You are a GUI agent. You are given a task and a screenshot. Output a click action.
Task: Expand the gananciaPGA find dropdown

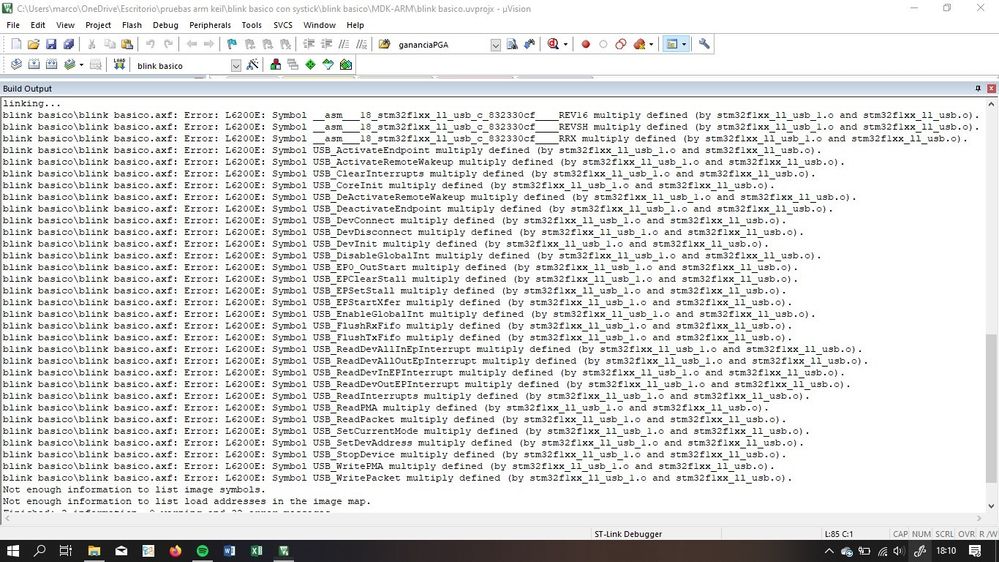pos(496,45)
